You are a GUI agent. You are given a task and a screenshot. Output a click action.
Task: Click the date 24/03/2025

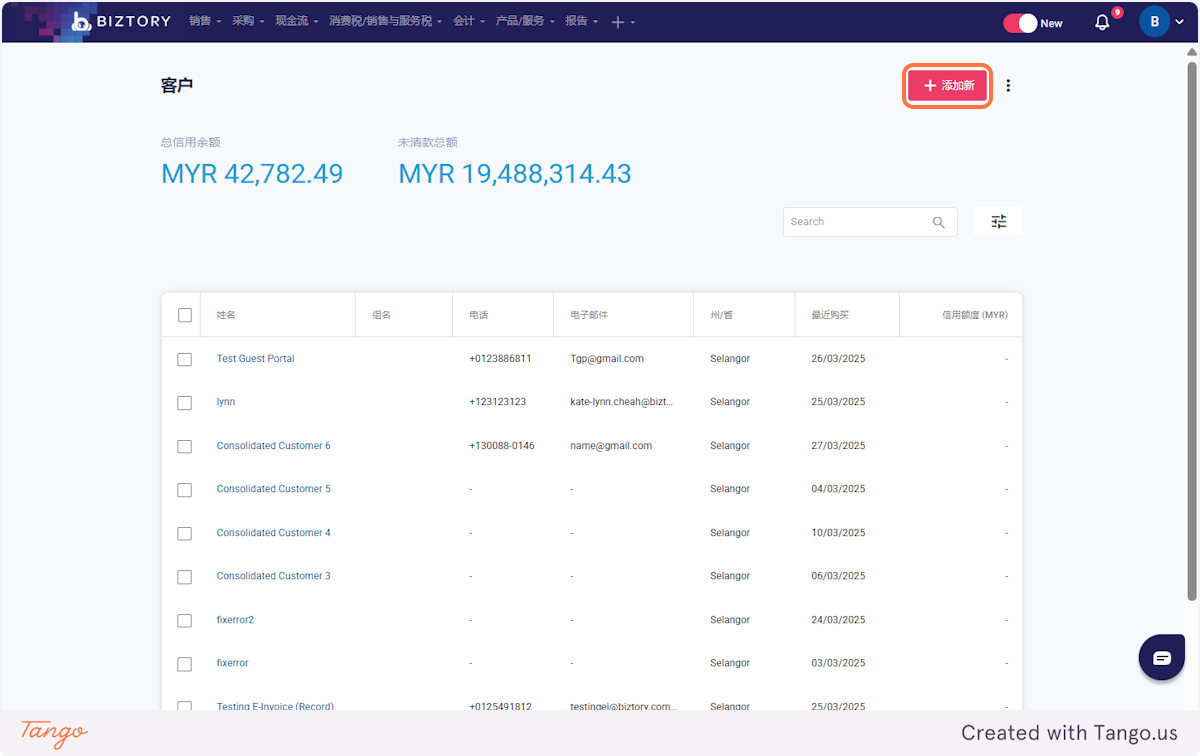[838, 620]
